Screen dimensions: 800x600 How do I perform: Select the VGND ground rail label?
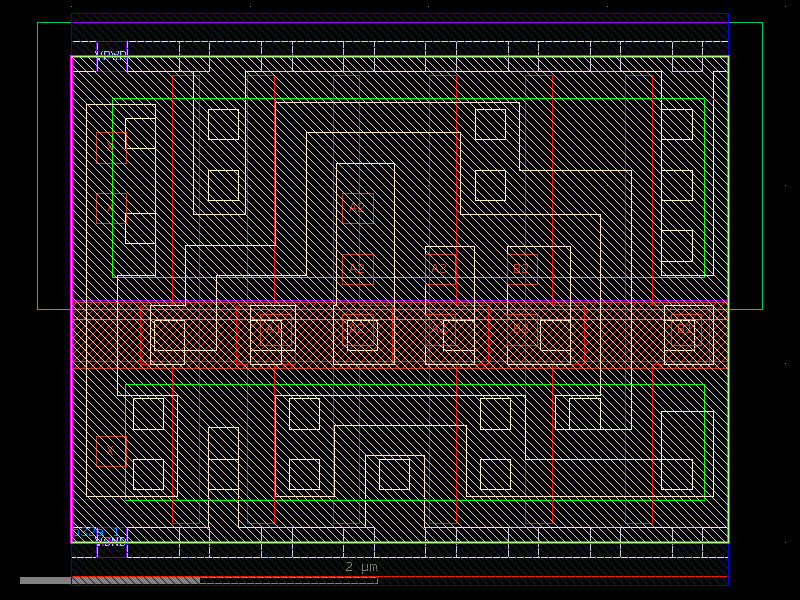110,541
